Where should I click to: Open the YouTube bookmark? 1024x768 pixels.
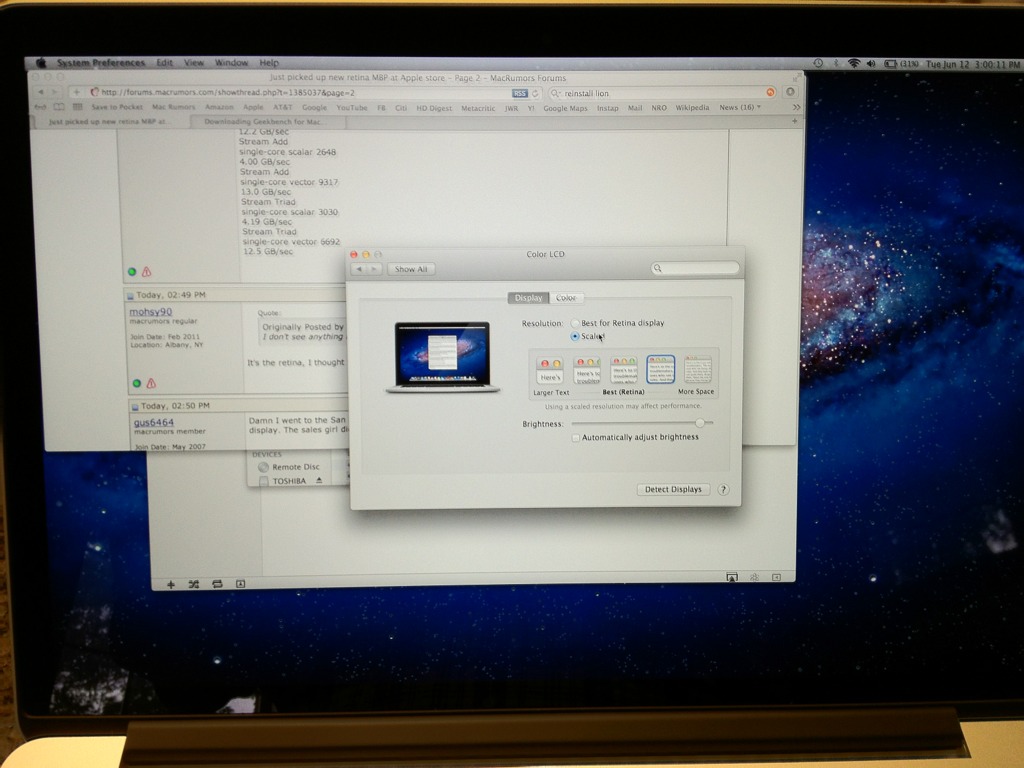click(352, 108)
